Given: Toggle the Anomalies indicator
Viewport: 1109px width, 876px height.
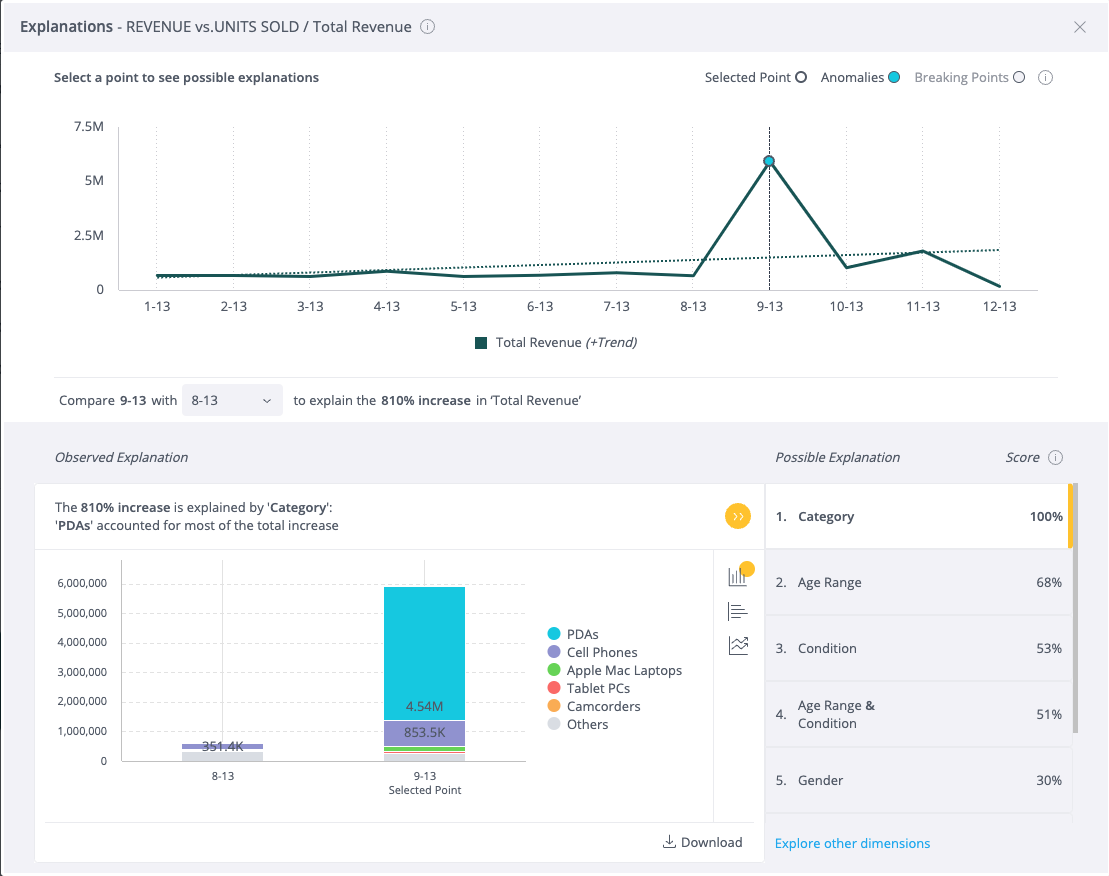Looking at the screenshot, I should 894,77.
